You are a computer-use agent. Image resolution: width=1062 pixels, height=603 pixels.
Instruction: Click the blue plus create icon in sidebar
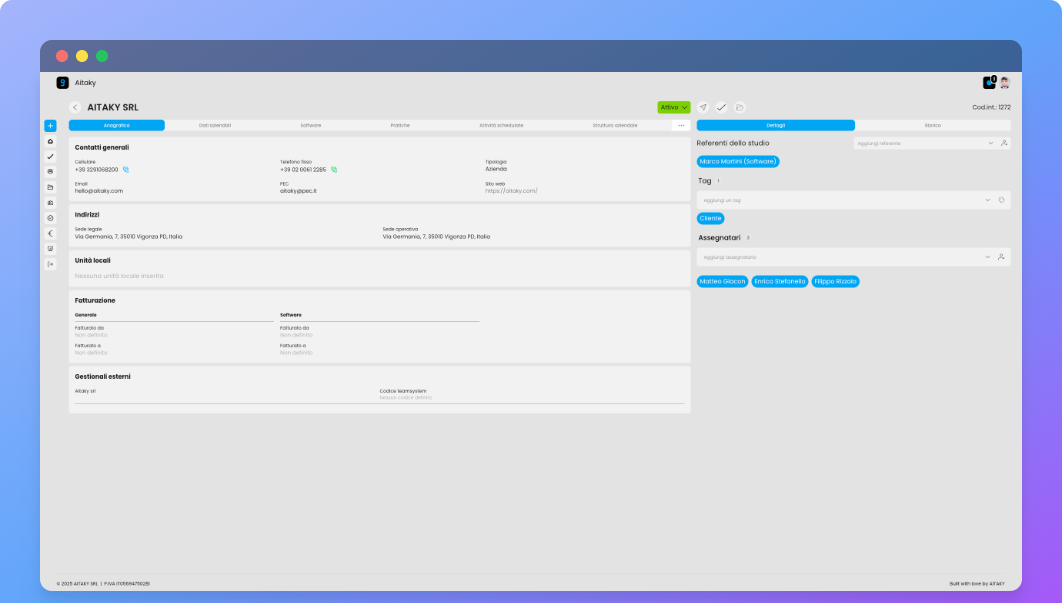pos(48,126)
